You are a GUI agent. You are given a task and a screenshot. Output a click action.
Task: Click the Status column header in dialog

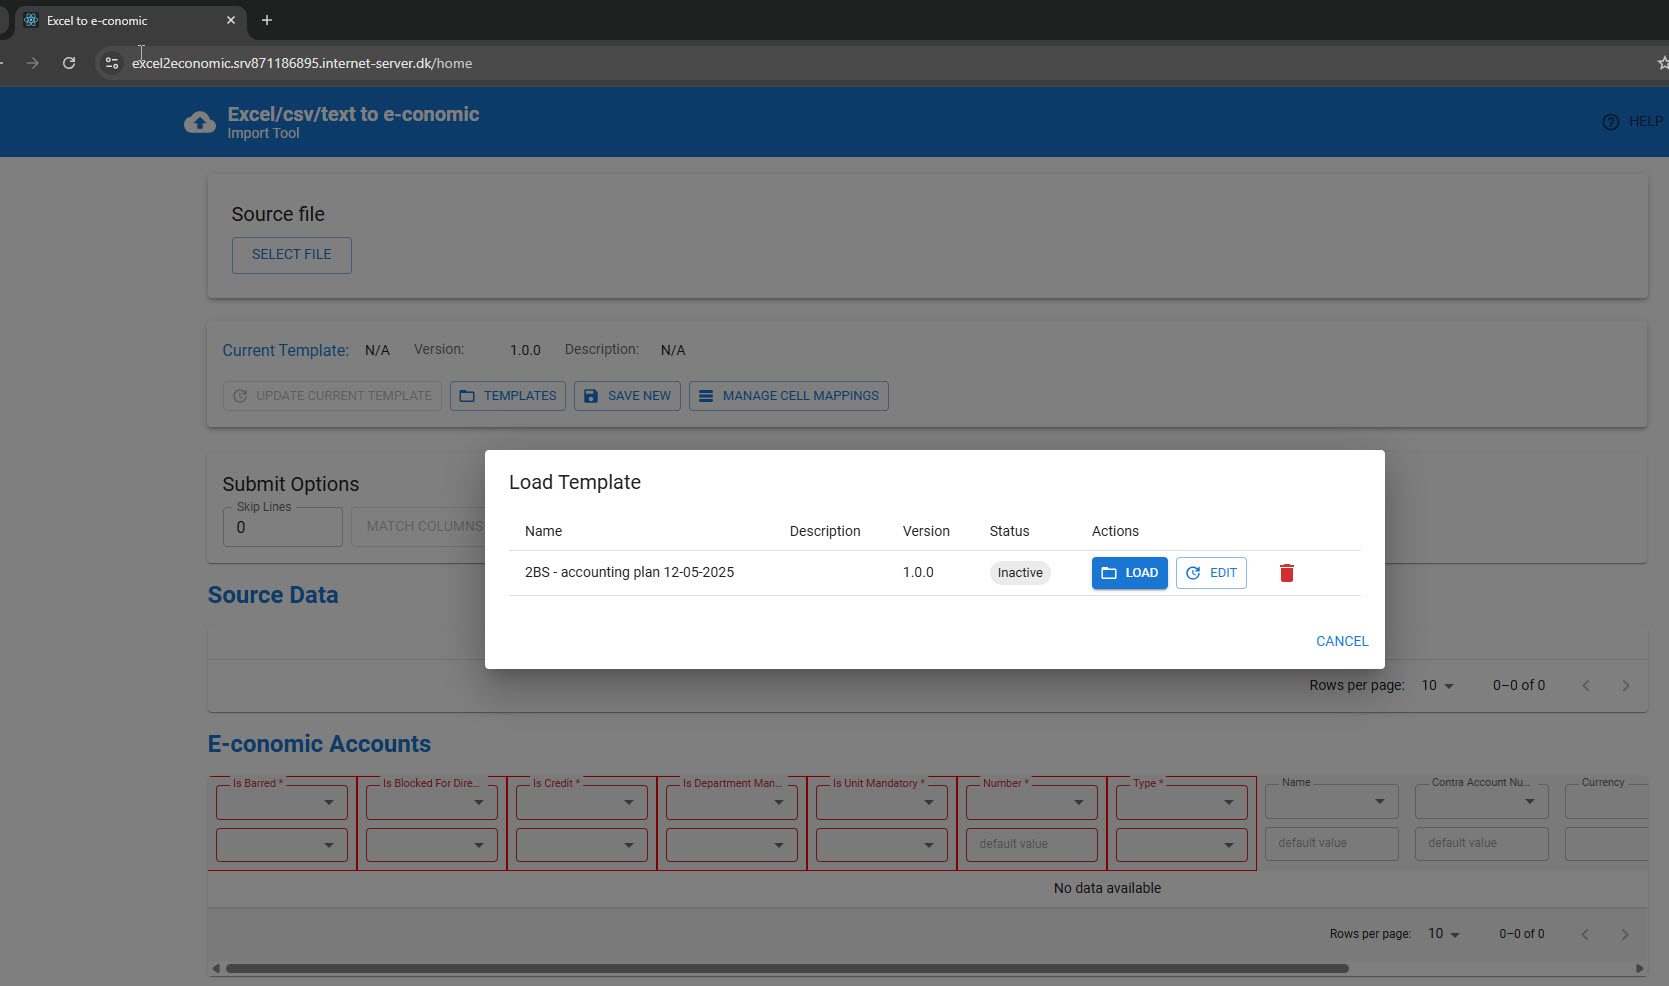pyautogui.click(x=1009, y=531)
